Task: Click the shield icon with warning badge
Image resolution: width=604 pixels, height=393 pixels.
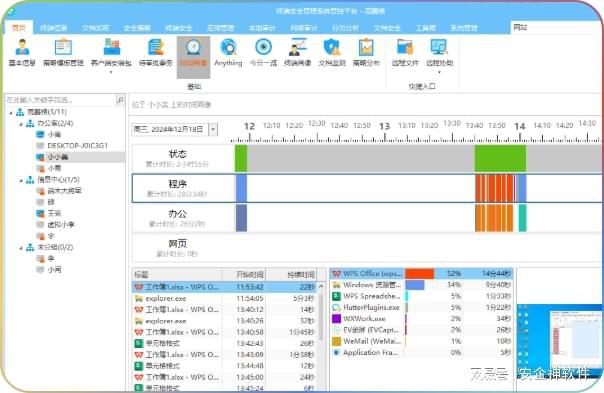Action: (332, 47)
